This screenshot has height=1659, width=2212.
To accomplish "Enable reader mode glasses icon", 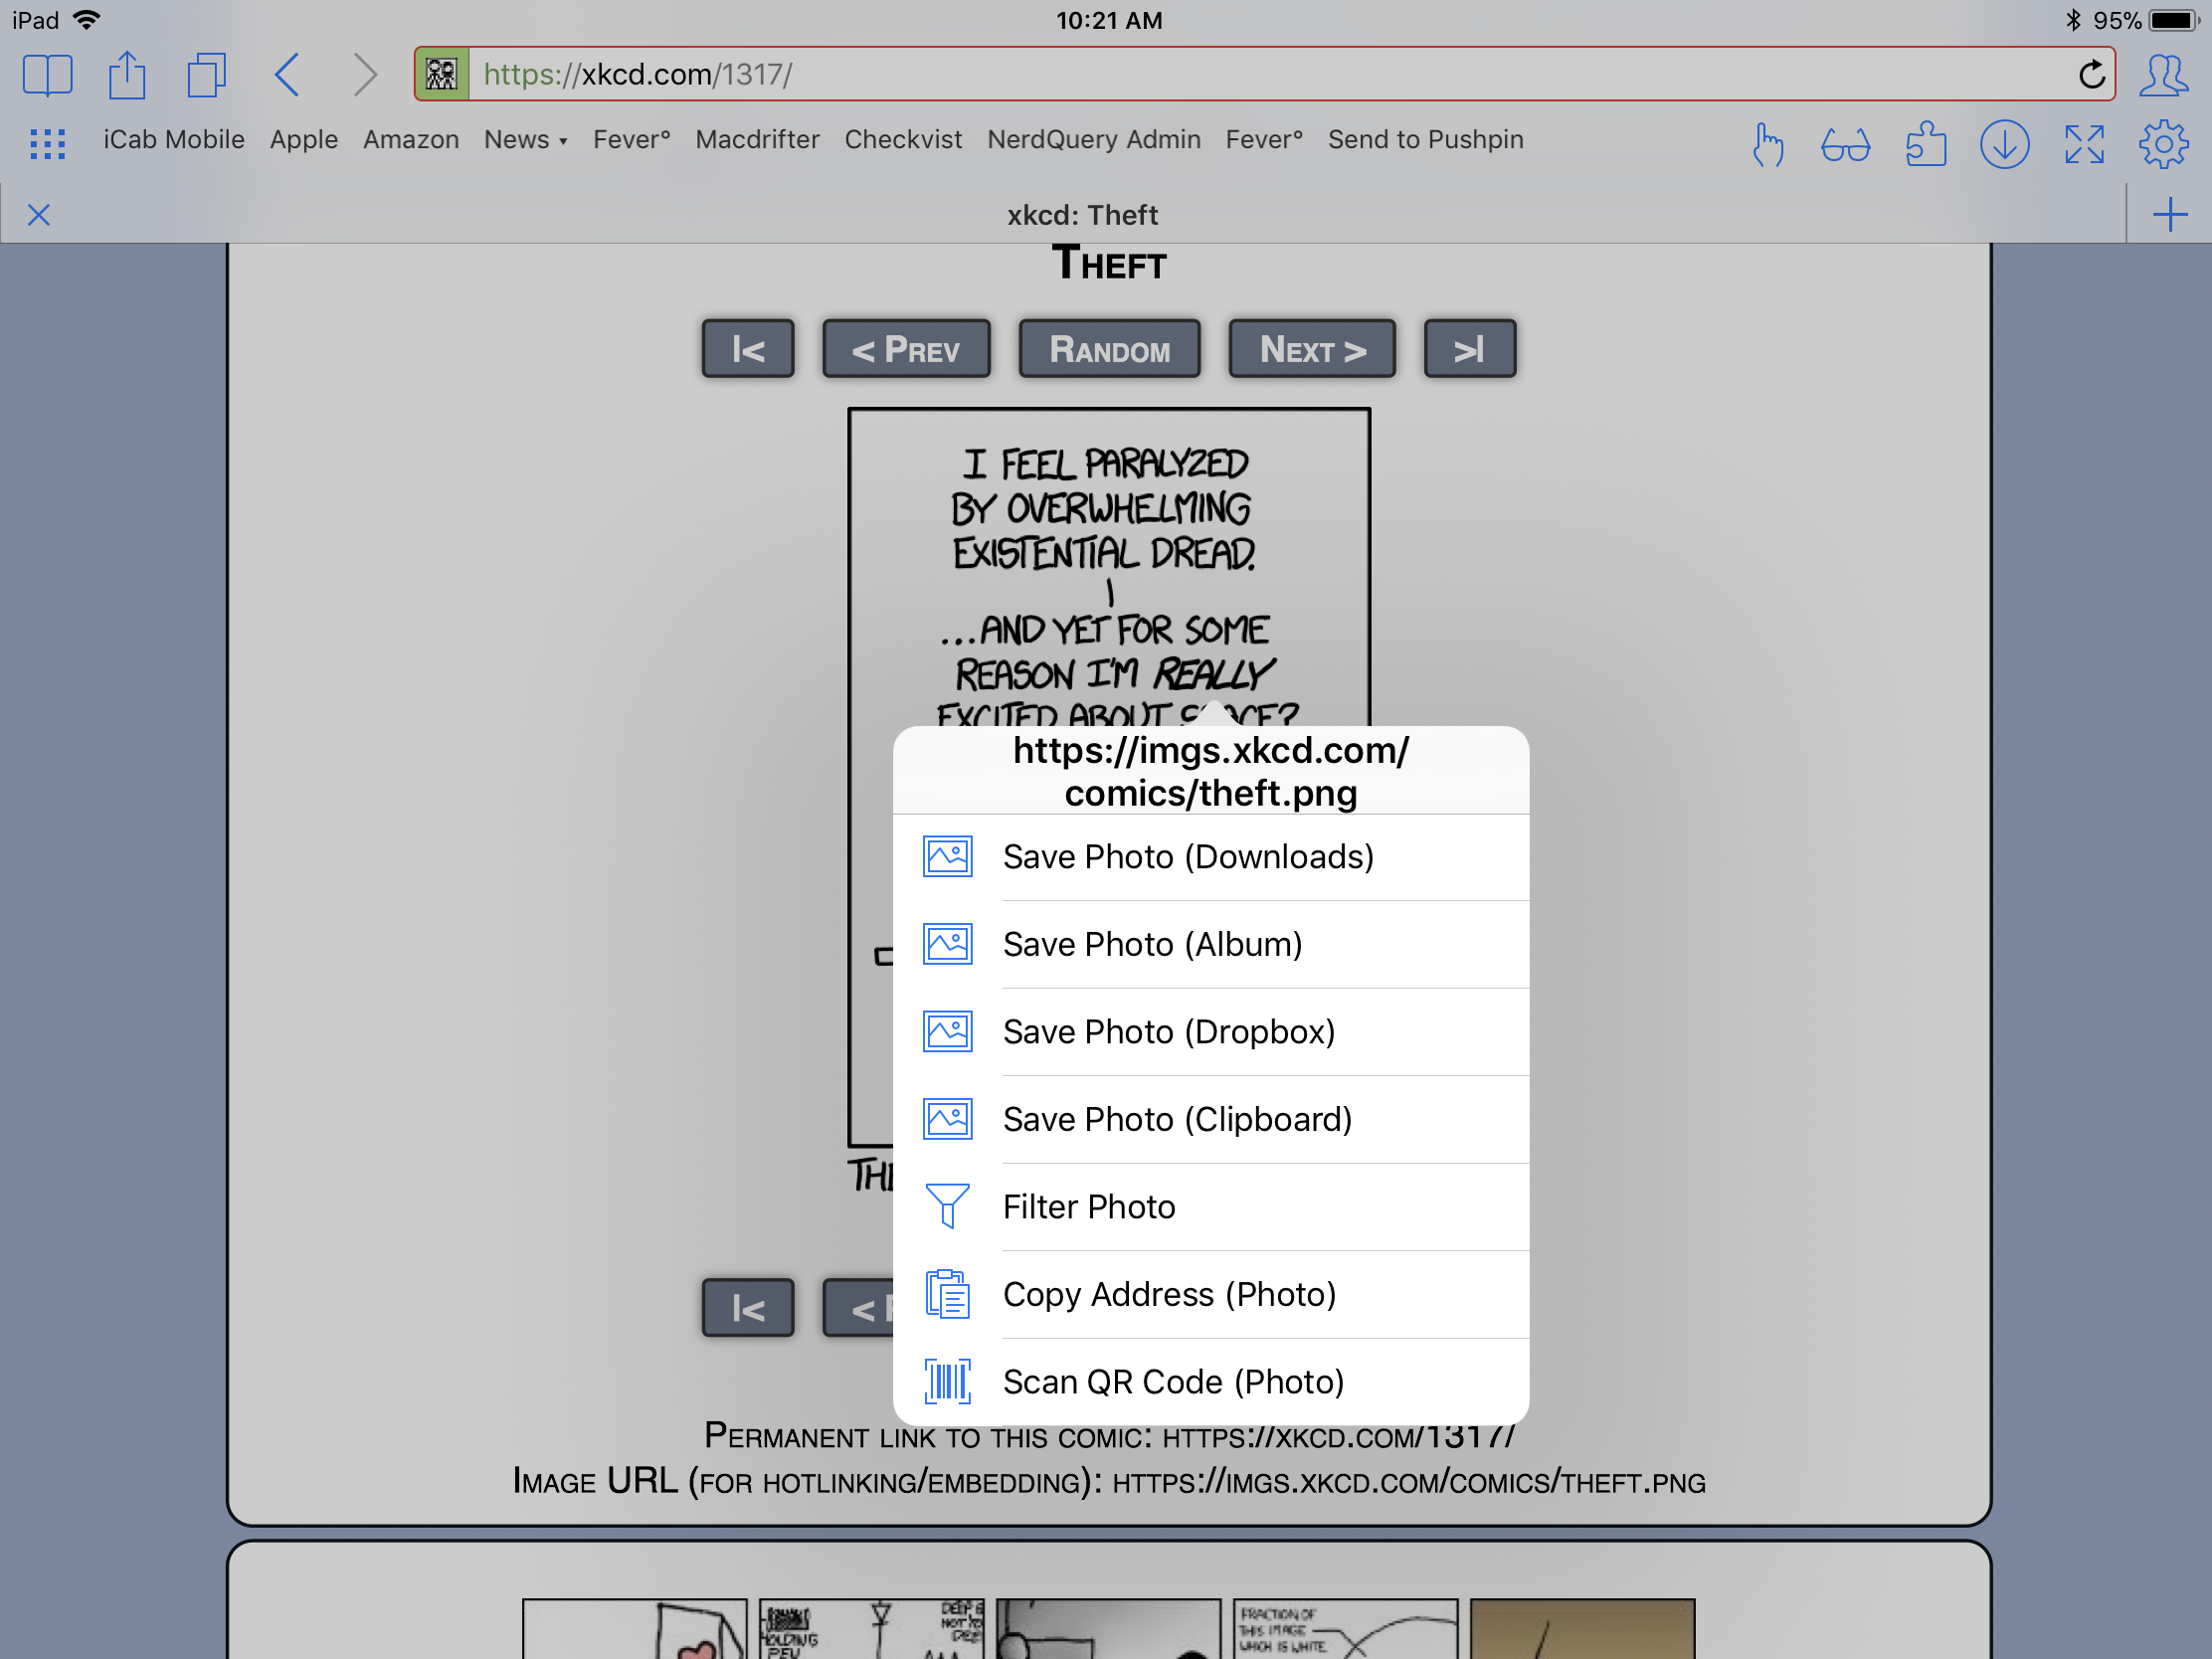I will pos(1845,146).
